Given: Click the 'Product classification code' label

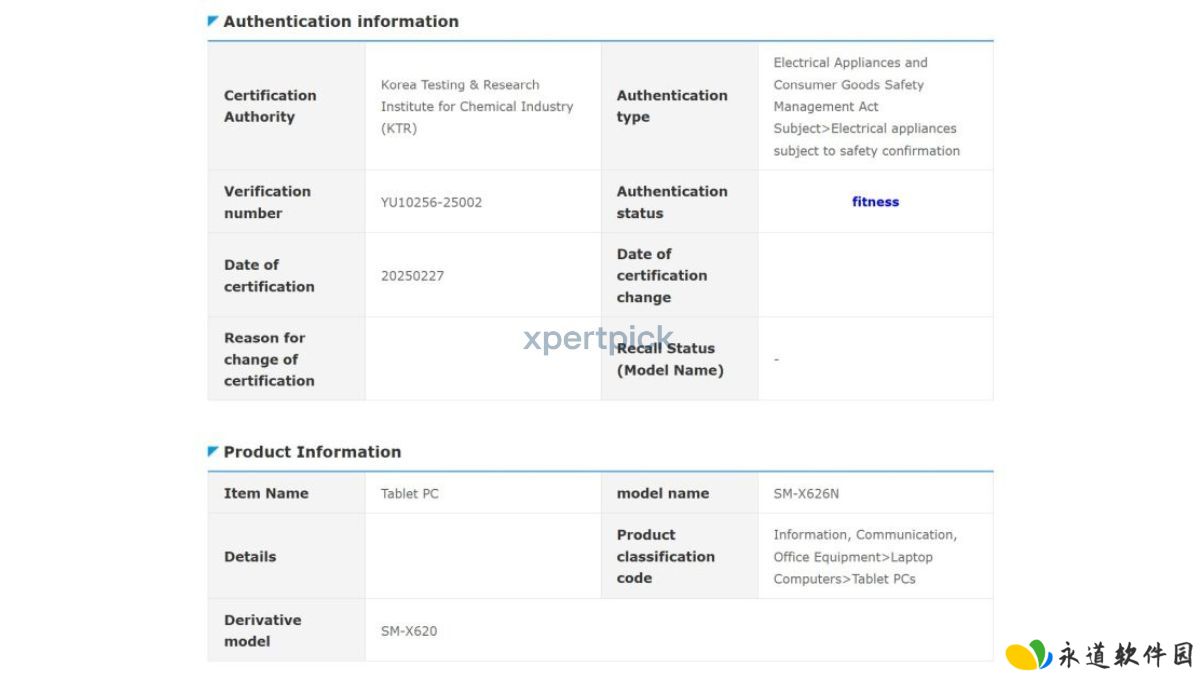Looking at the screenshot, I should point(666,556).
